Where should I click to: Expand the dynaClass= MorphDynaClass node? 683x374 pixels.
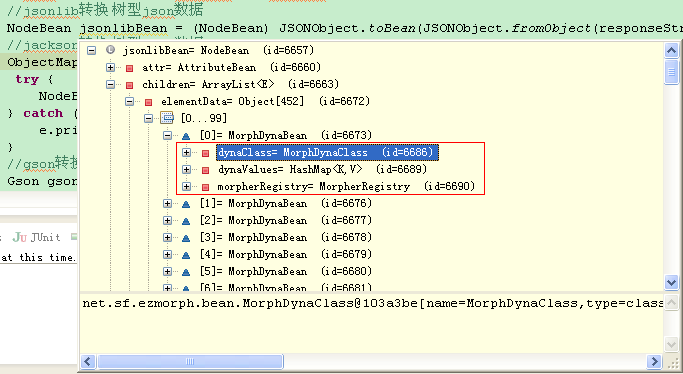click(x=186, y=152)
